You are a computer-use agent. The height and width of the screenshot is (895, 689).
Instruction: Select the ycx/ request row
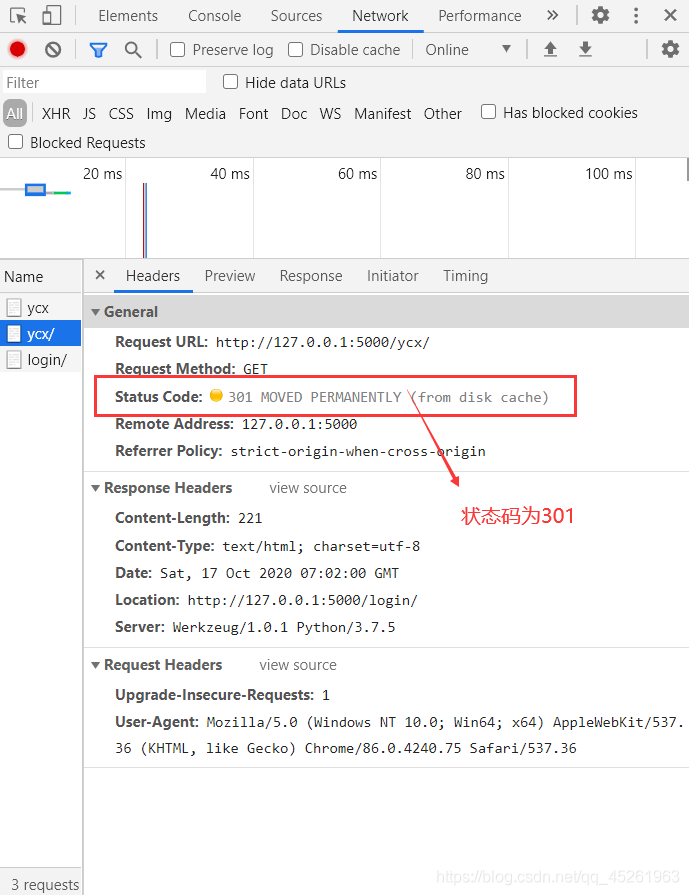[x=41, y=333]
